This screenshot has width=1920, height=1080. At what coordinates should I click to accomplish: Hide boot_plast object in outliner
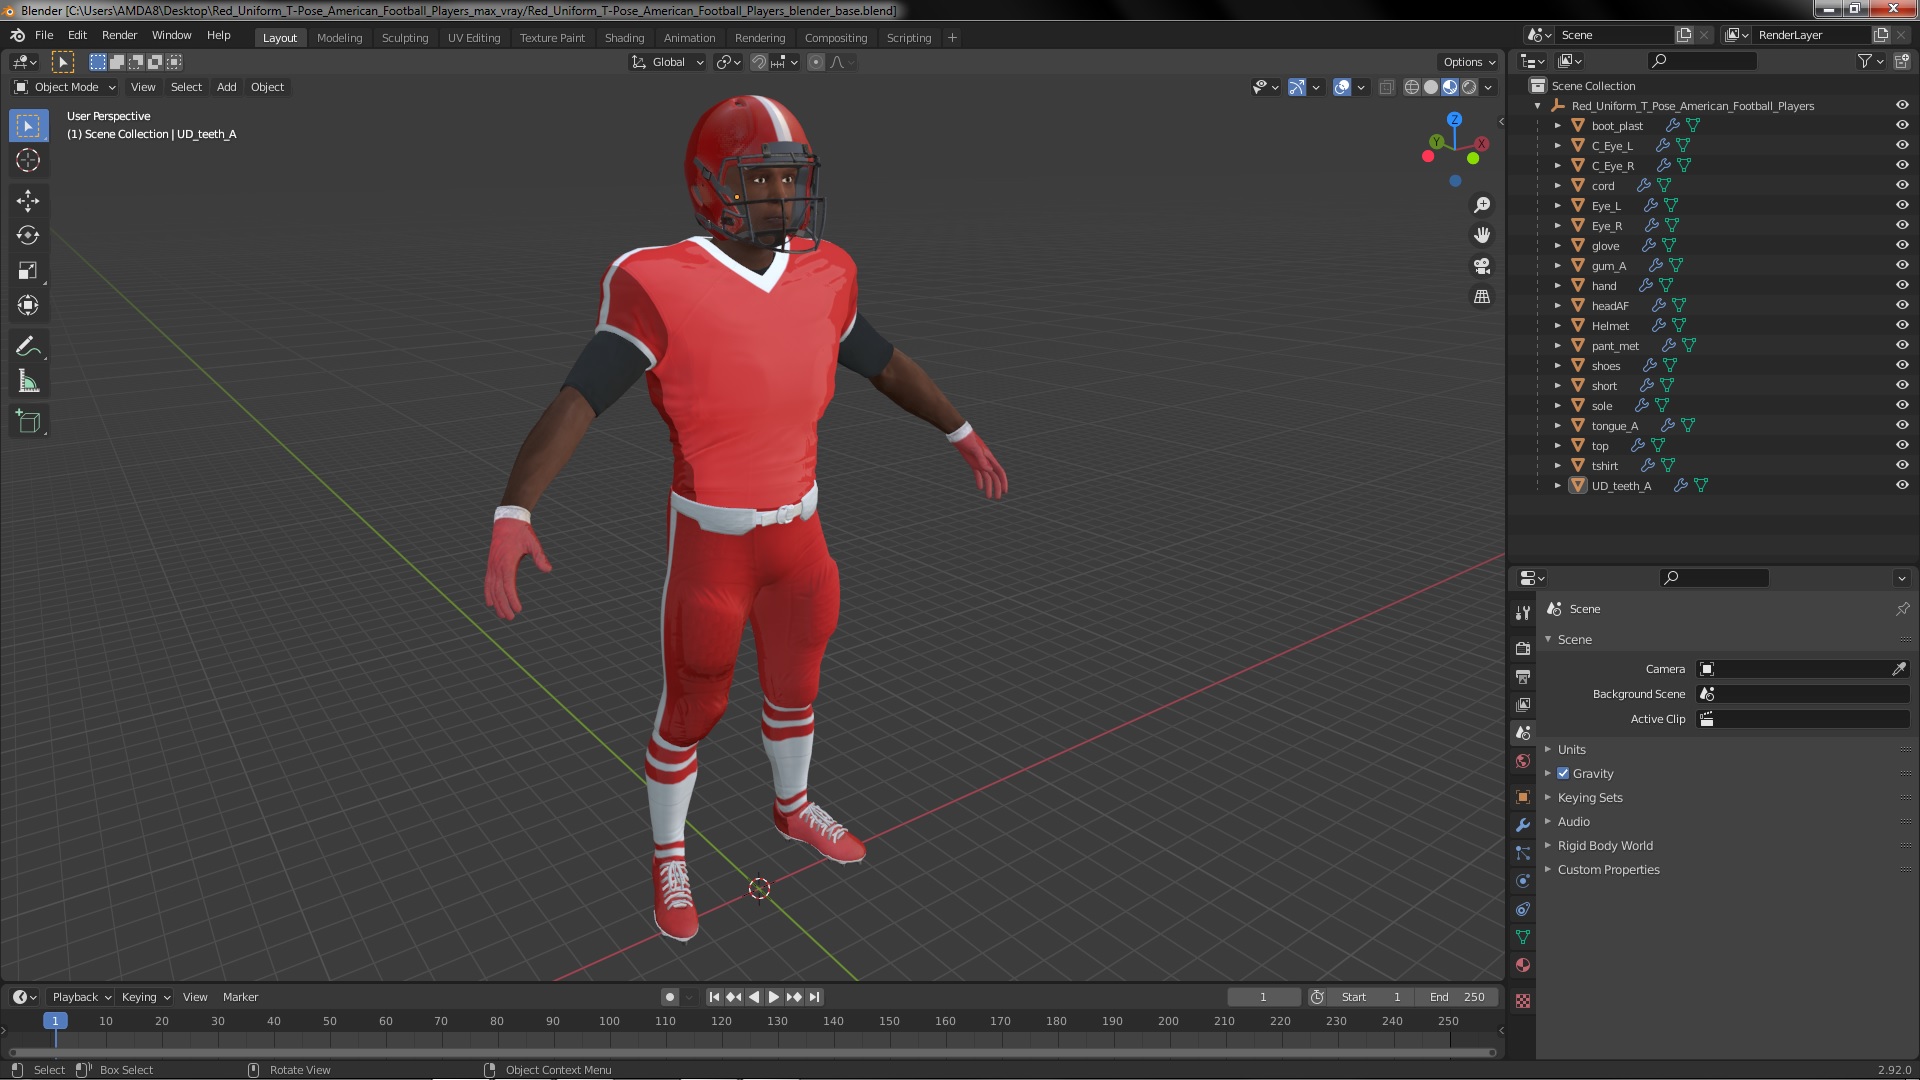point(1902,125)
